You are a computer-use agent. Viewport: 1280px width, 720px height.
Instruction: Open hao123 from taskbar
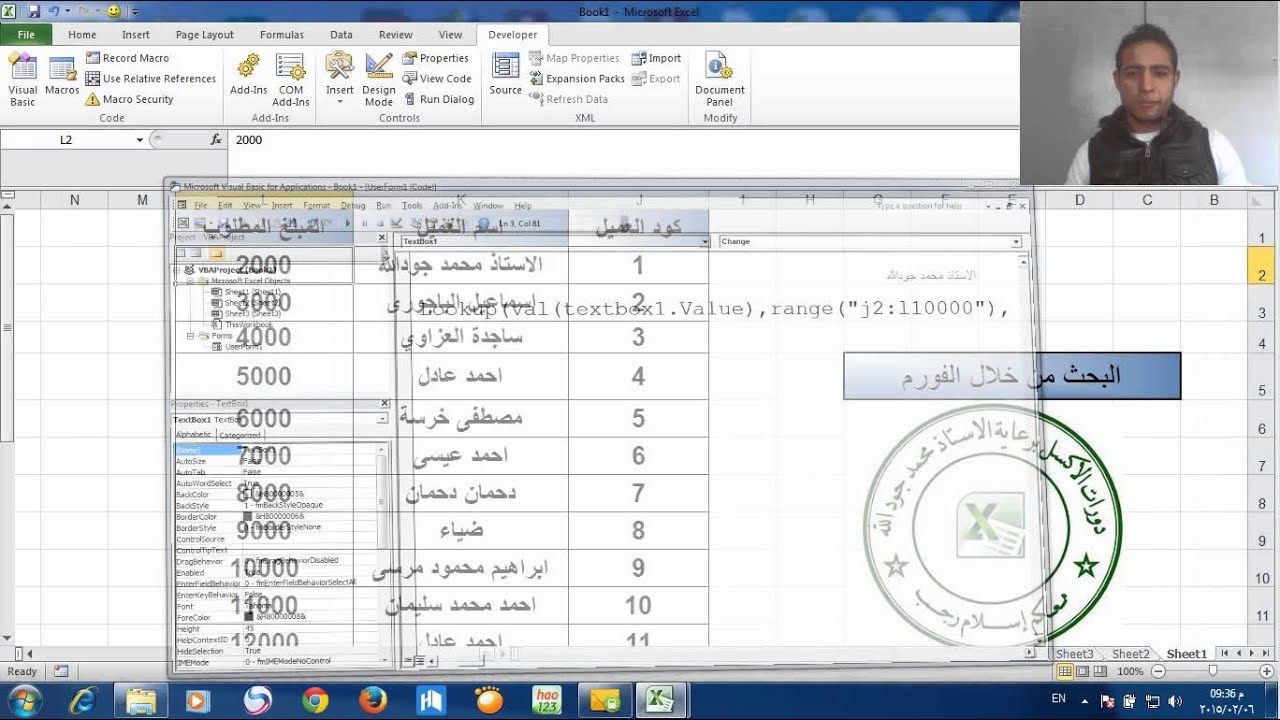[547, 700]
